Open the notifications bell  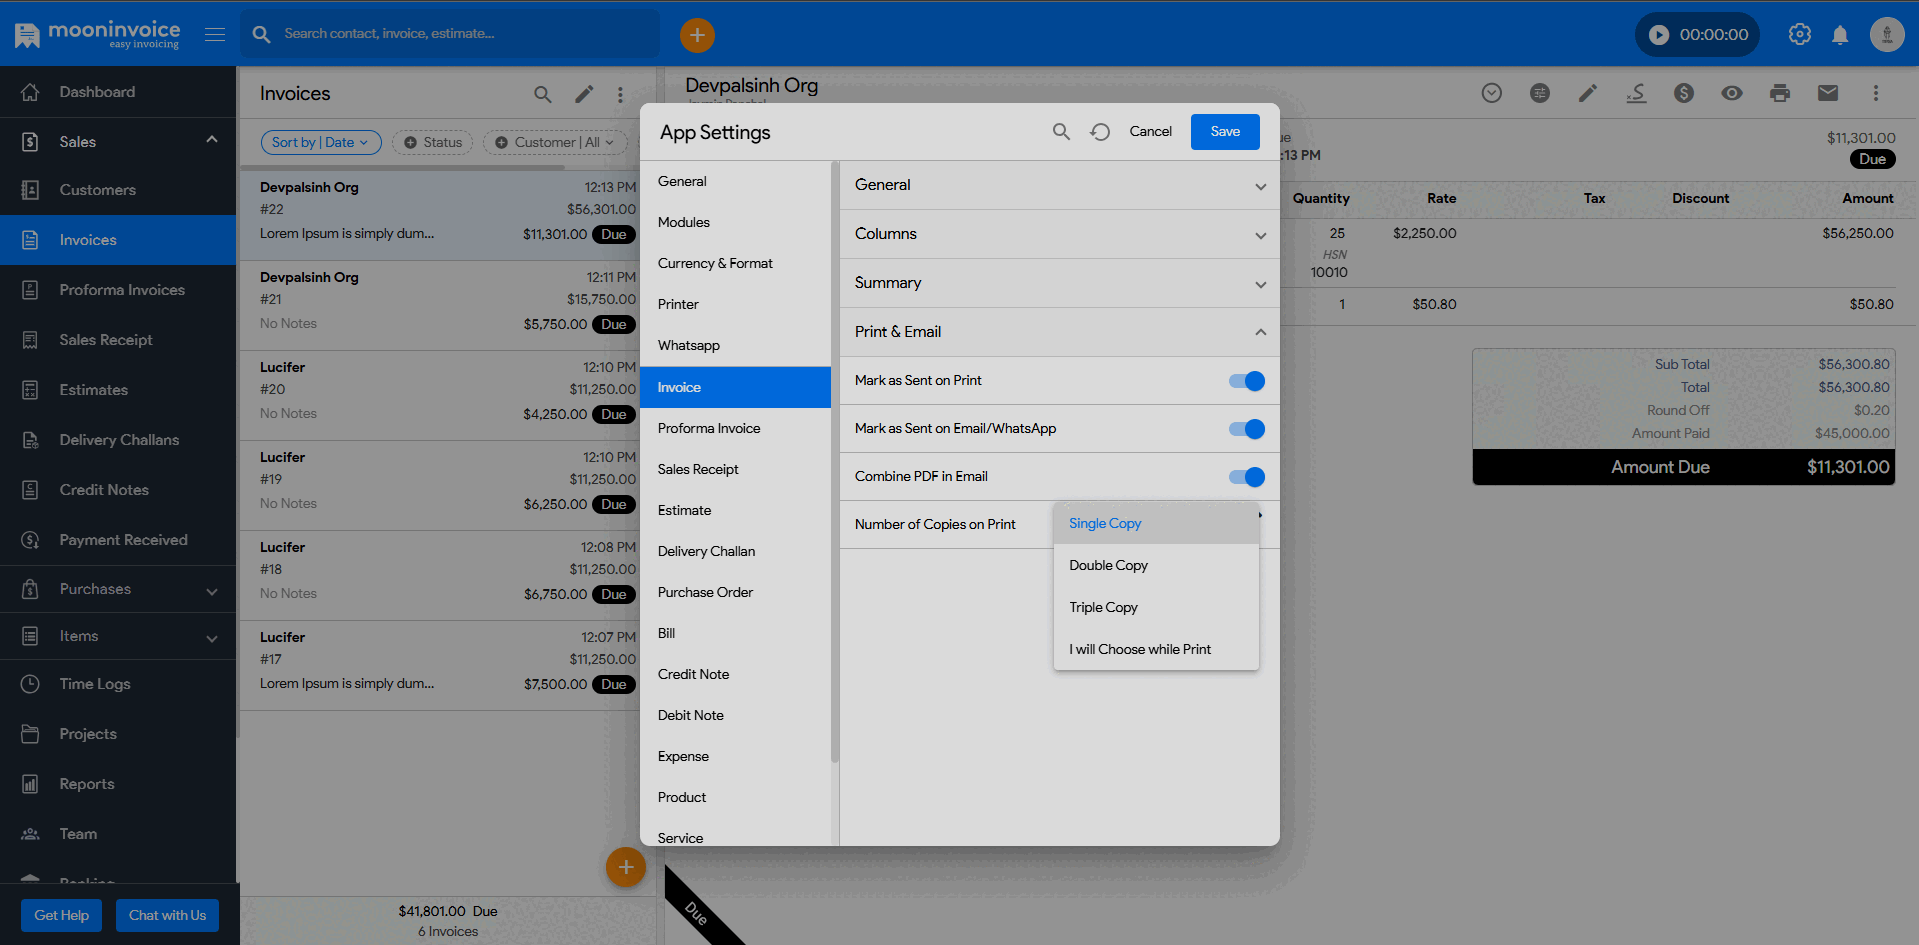pyautogui.click(x=1840, y=35)
